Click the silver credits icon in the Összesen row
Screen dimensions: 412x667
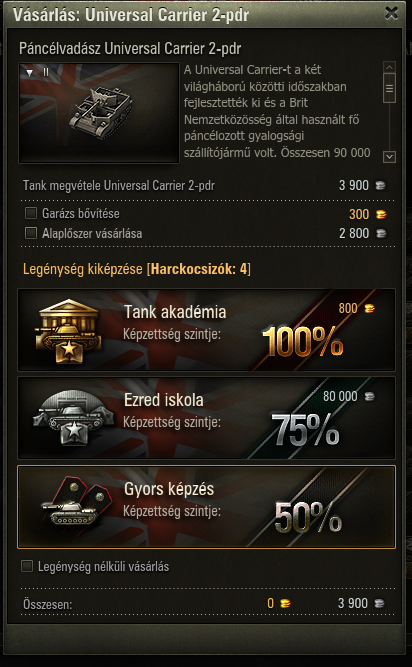click(380, 603)
